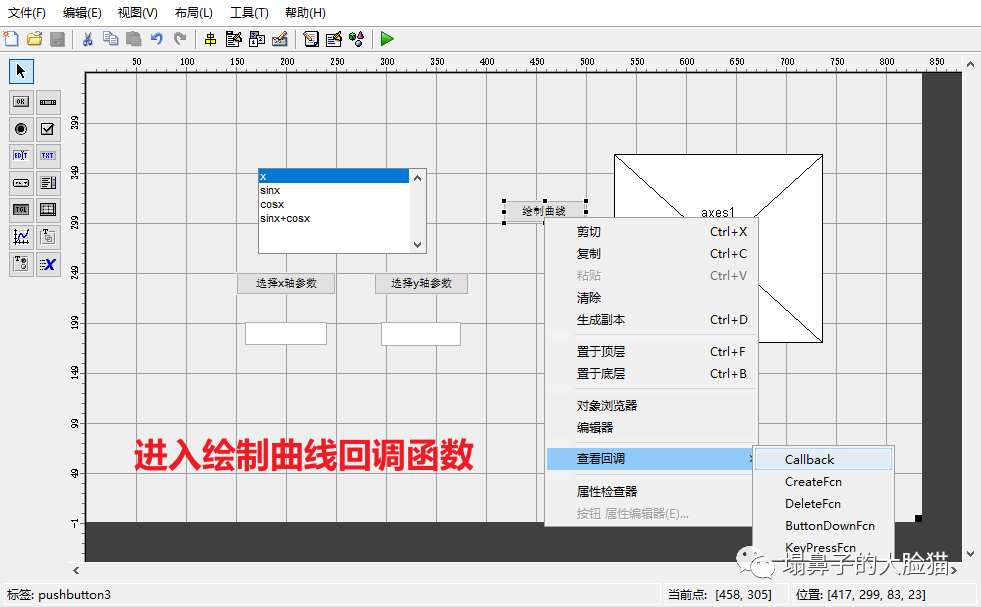Open the Property Inspector toolbar icon

pyautogui.click(x=333, y=39)
